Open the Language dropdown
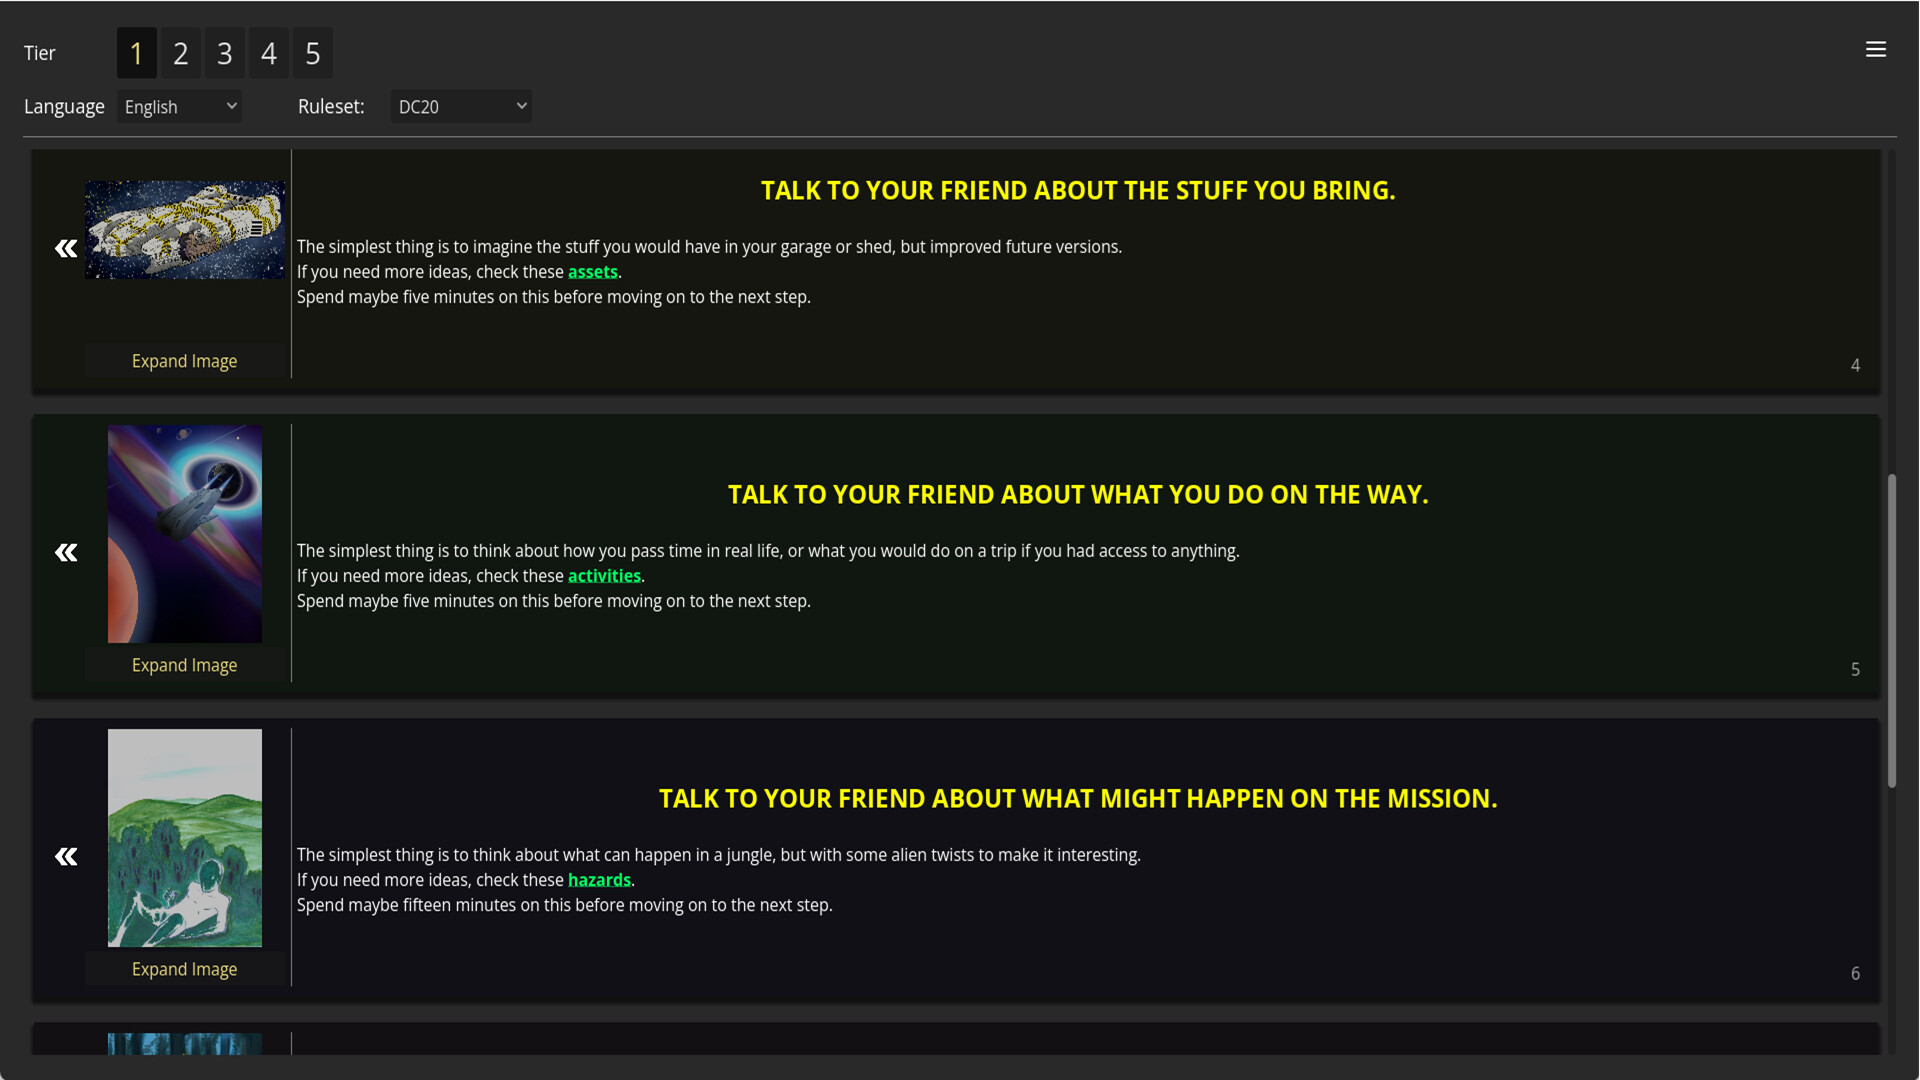Image resolution: width=1920 pixels, height=1080 pixels. tap(178, 106)
